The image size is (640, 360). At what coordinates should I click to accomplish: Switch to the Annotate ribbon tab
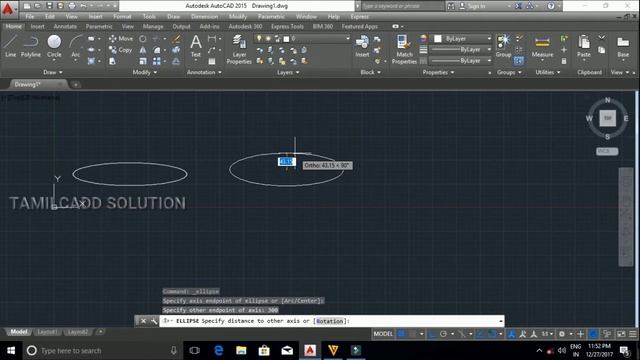(65, 26)
